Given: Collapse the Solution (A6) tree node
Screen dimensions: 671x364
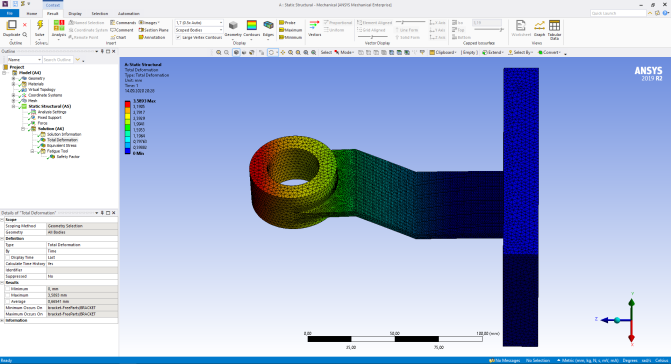Looking at the screenshot, I should point(23,129).
